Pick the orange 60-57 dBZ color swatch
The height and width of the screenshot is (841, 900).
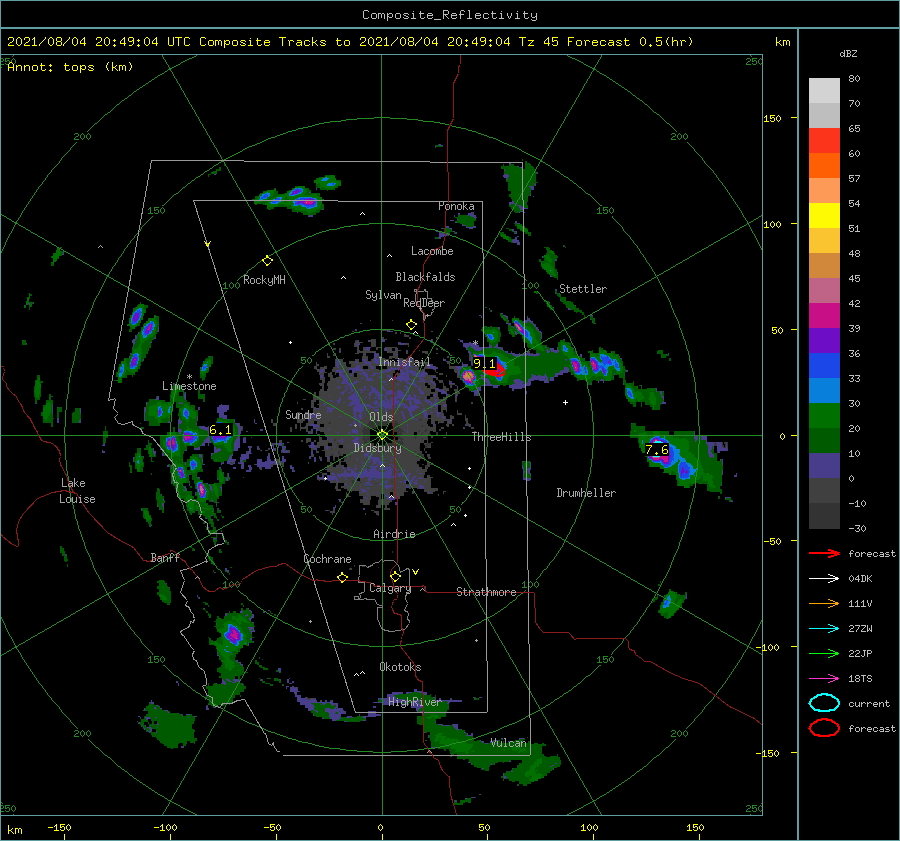click(x=824, y=166)
